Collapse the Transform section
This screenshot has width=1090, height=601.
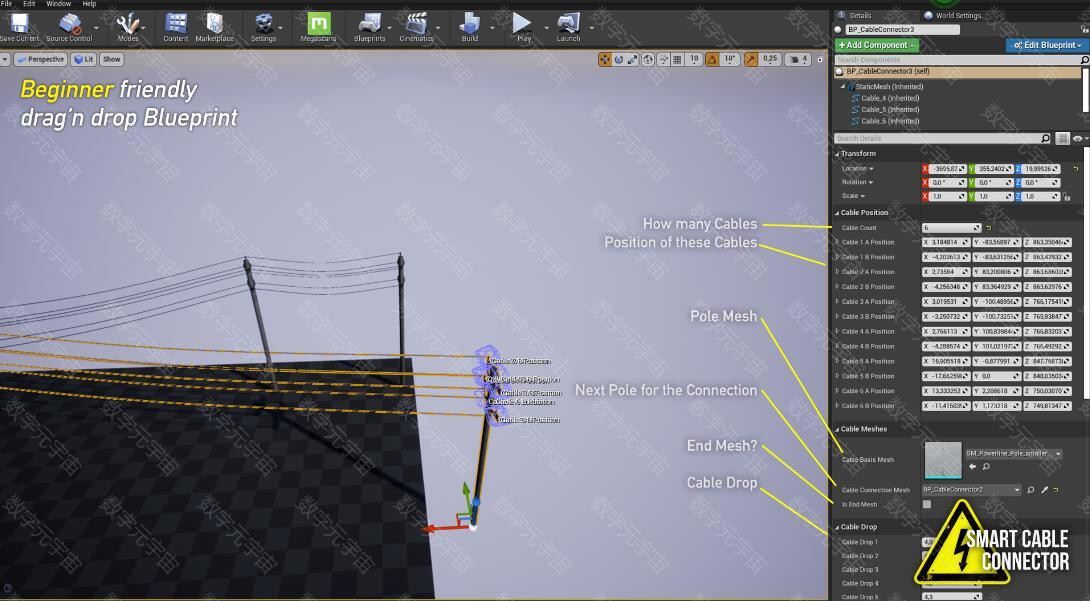[837, 154]
